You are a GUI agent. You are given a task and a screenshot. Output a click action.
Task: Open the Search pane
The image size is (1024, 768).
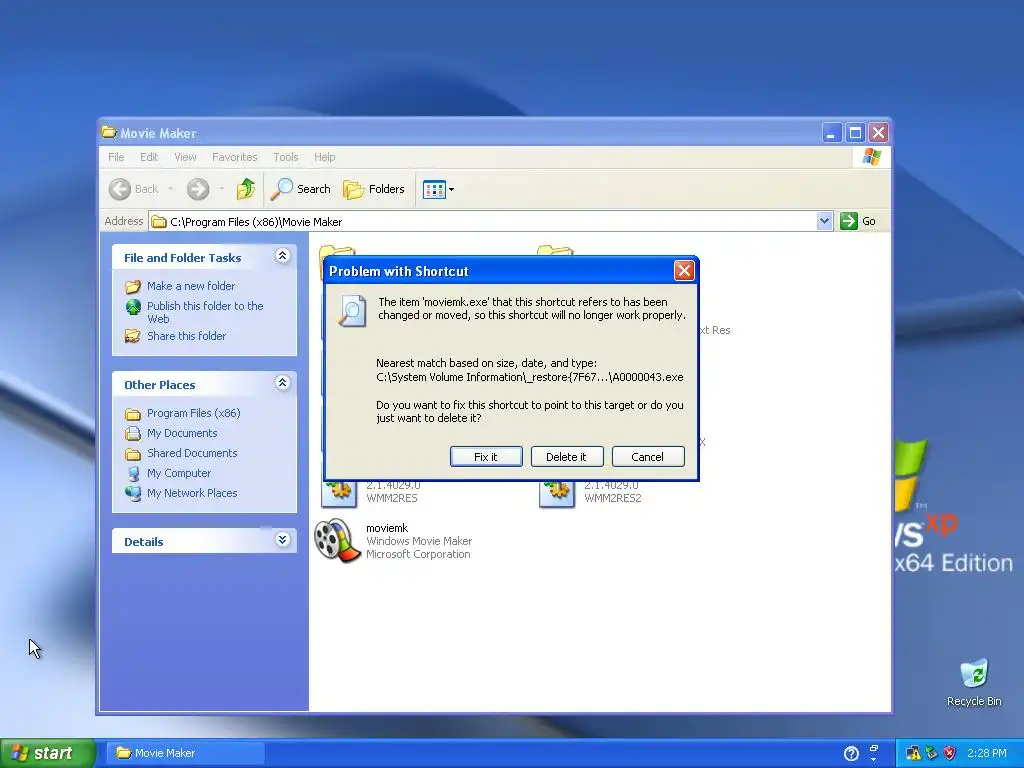point(302,189)
